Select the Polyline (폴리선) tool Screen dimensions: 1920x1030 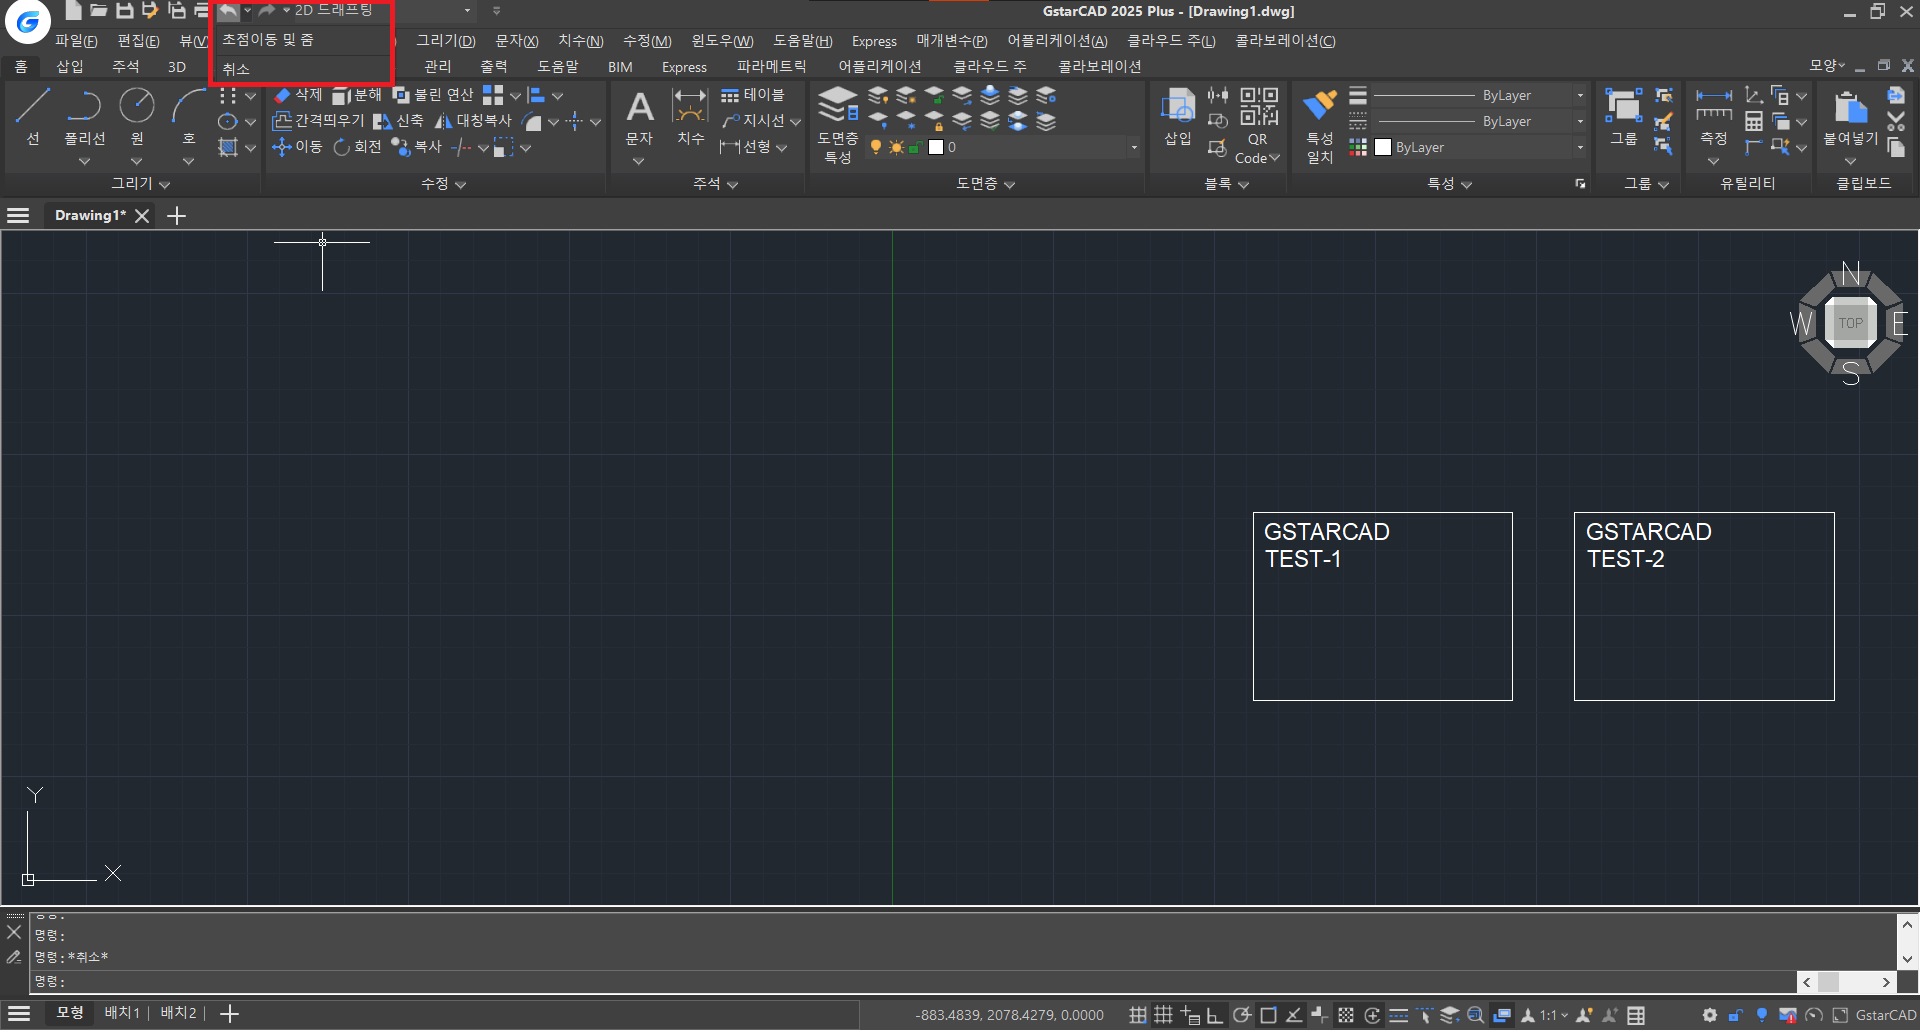pos(84,118)
